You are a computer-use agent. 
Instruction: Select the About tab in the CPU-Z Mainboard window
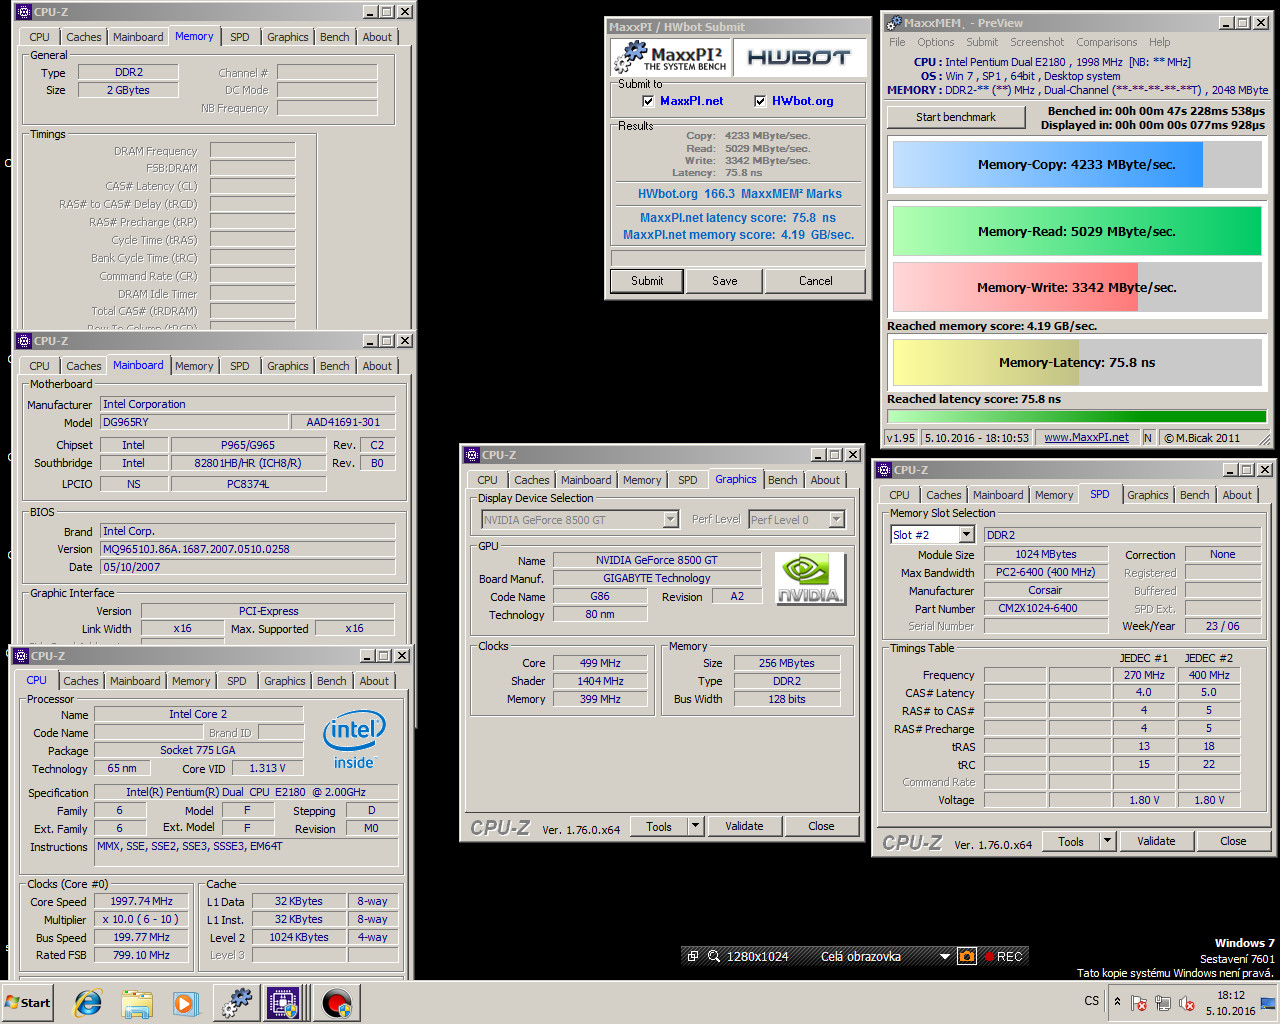(378, 366)
